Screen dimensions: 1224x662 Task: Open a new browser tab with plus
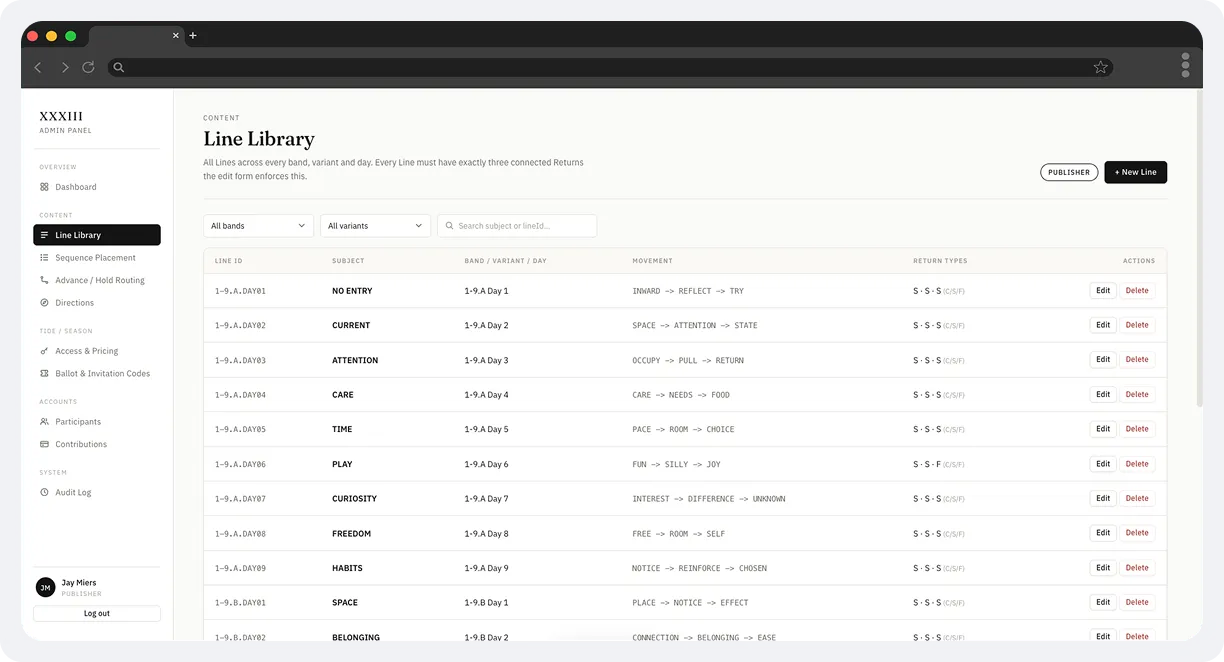193,35
